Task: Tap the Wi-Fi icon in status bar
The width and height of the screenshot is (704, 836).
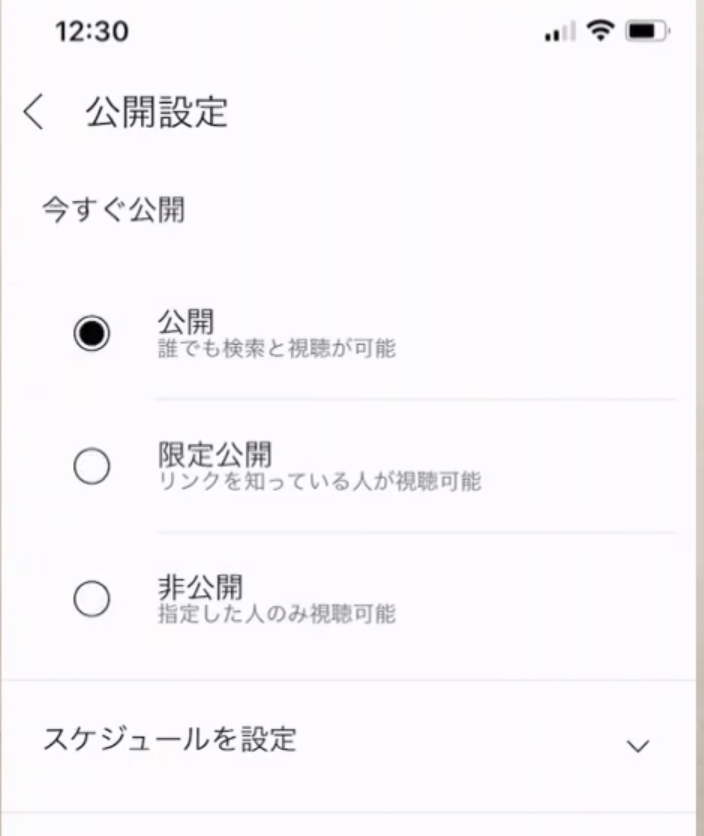Action: coord(600,30)
